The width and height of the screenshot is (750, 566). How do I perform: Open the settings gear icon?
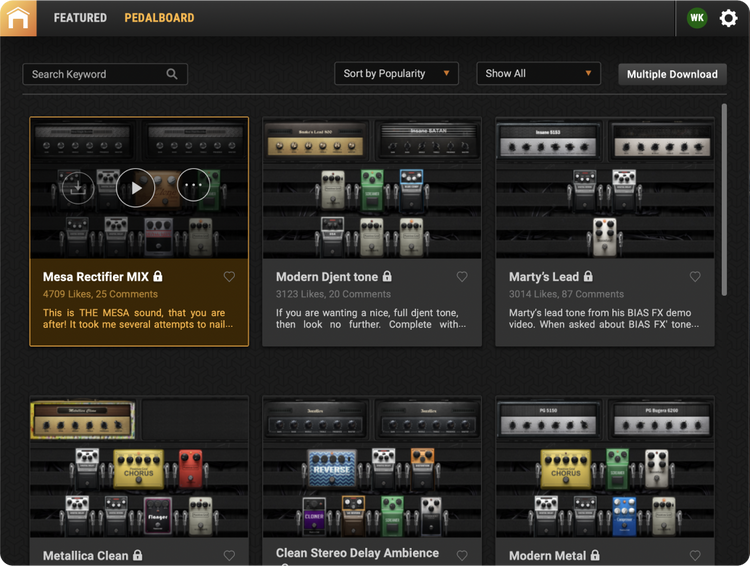tap(728, 18)
